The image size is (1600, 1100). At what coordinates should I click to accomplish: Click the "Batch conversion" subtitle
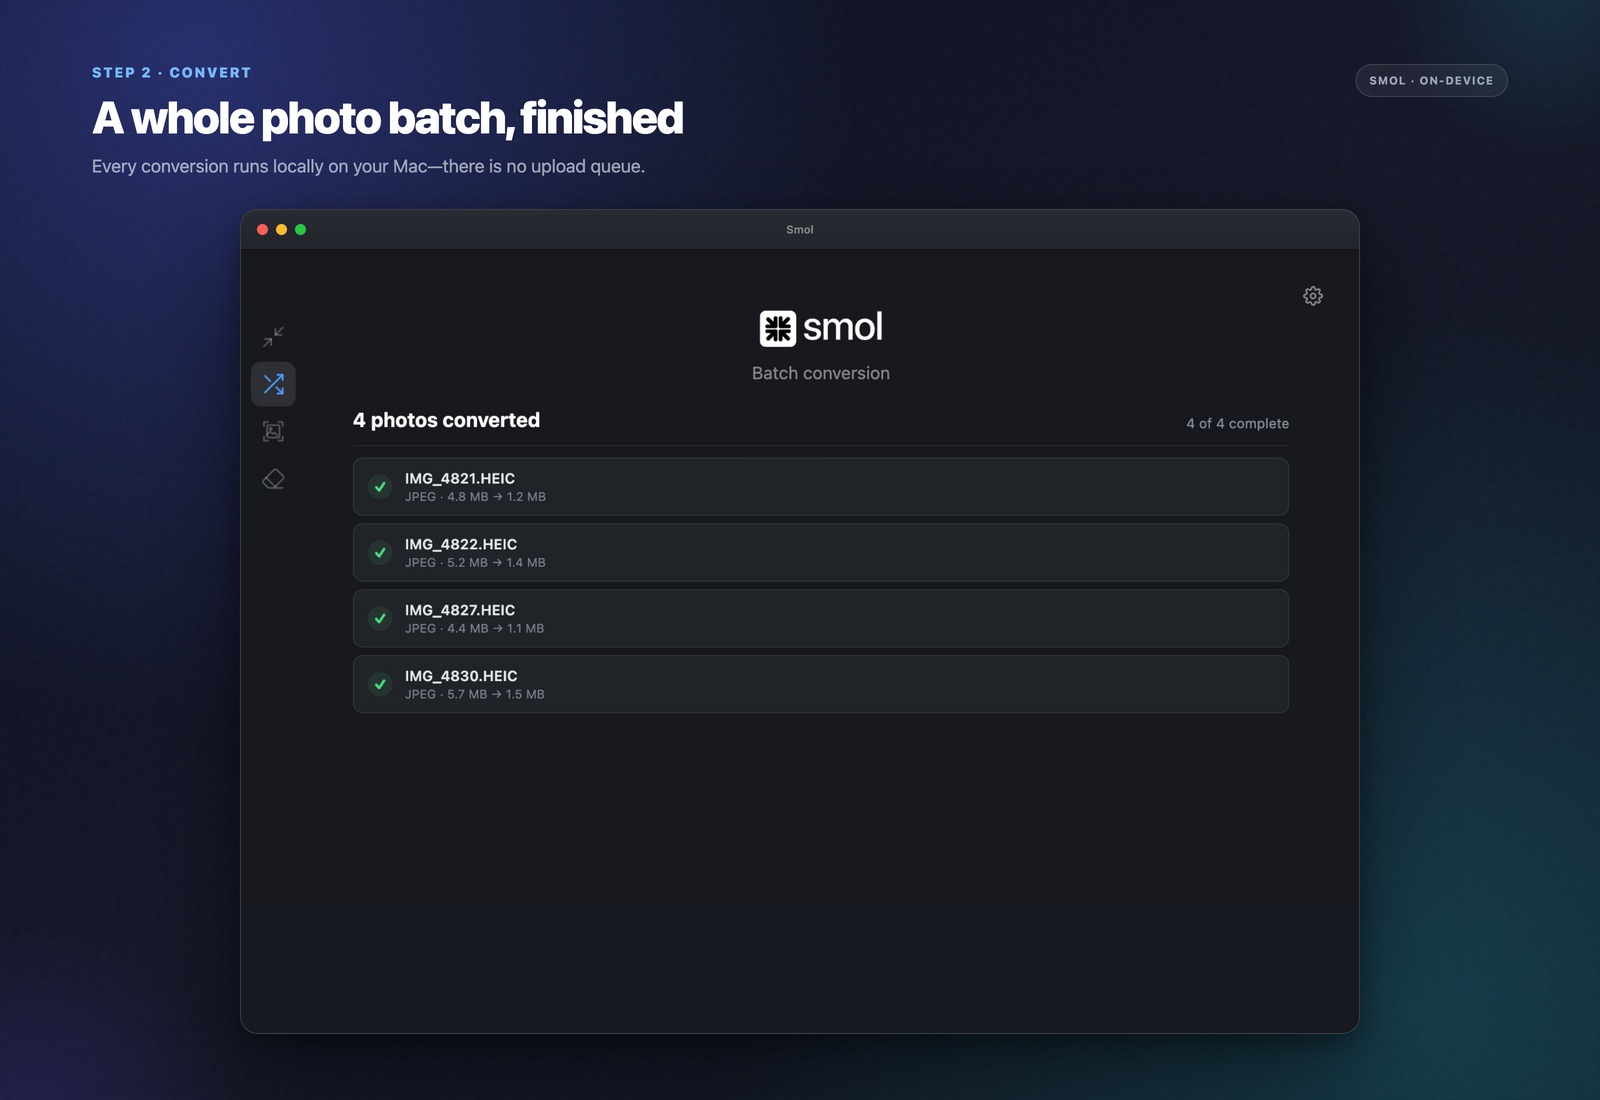(821, 374)
